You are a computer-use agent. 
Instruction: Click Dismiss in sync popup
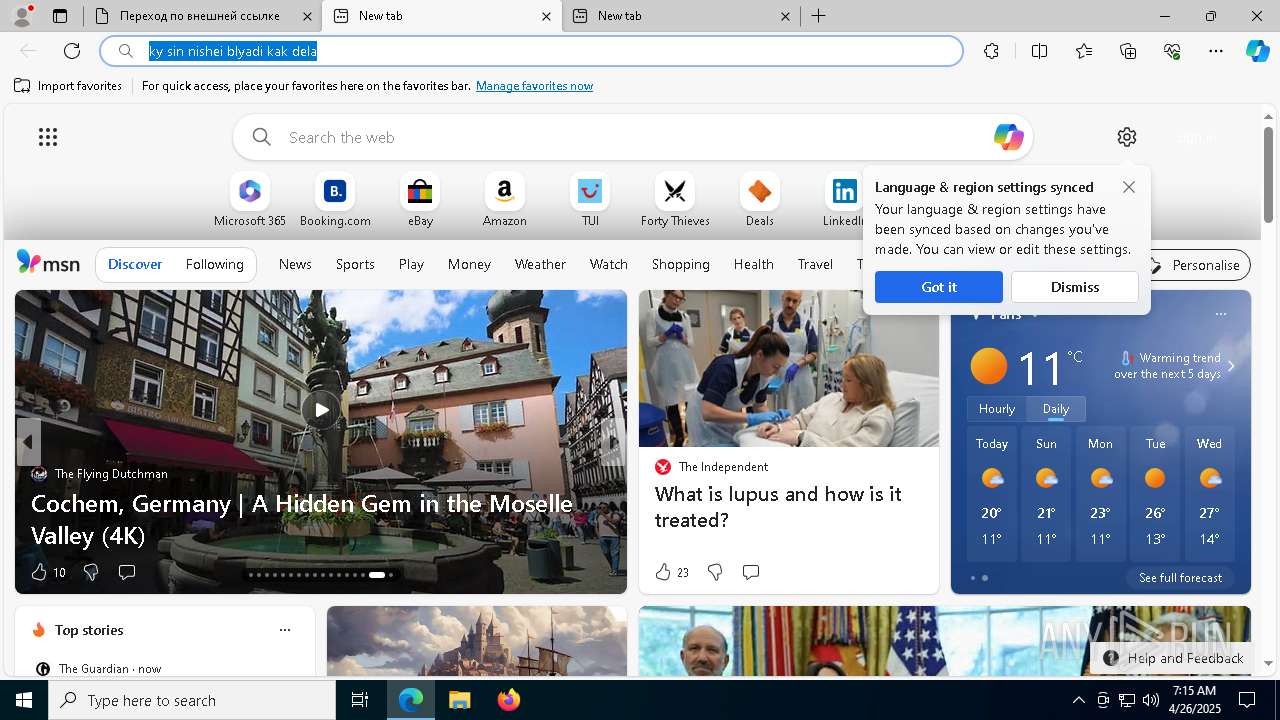point(1075,287)
